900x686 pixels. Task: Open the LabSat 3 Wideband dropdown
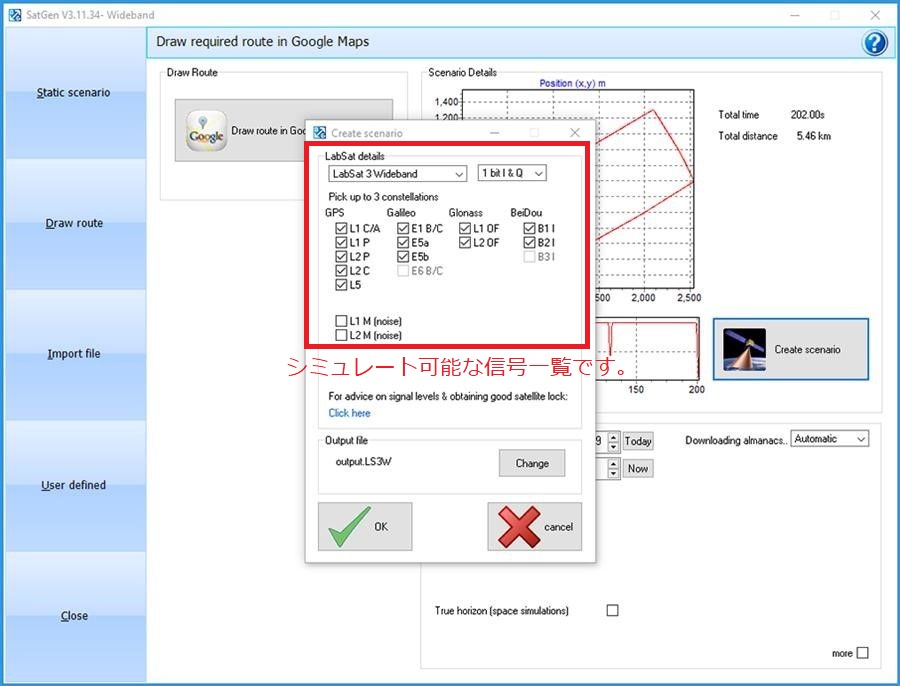[x=397, y=173]
